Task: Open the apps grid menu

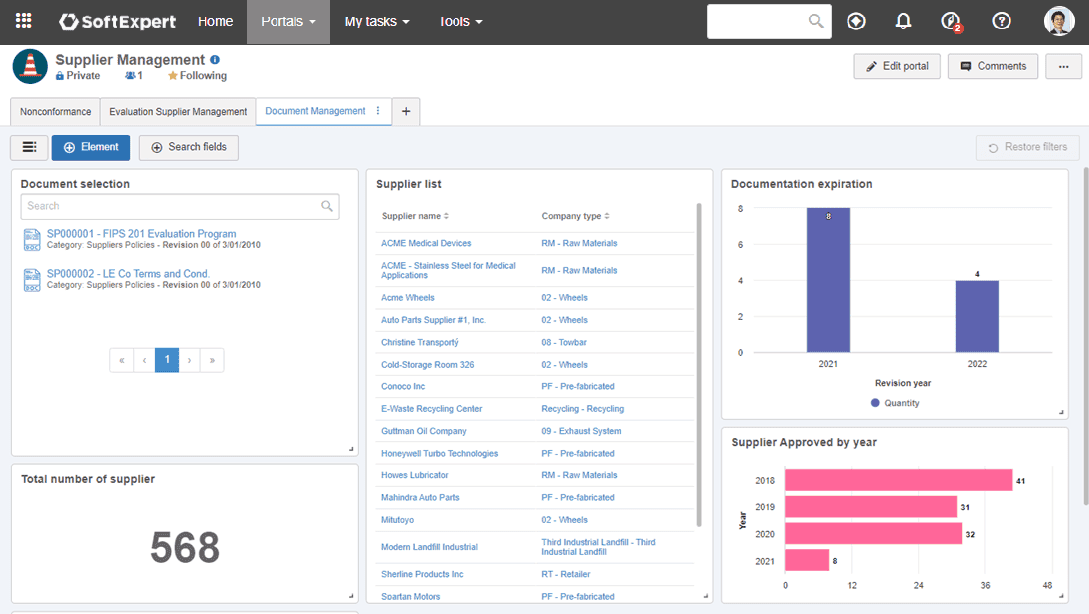Action: pos(24,20)
